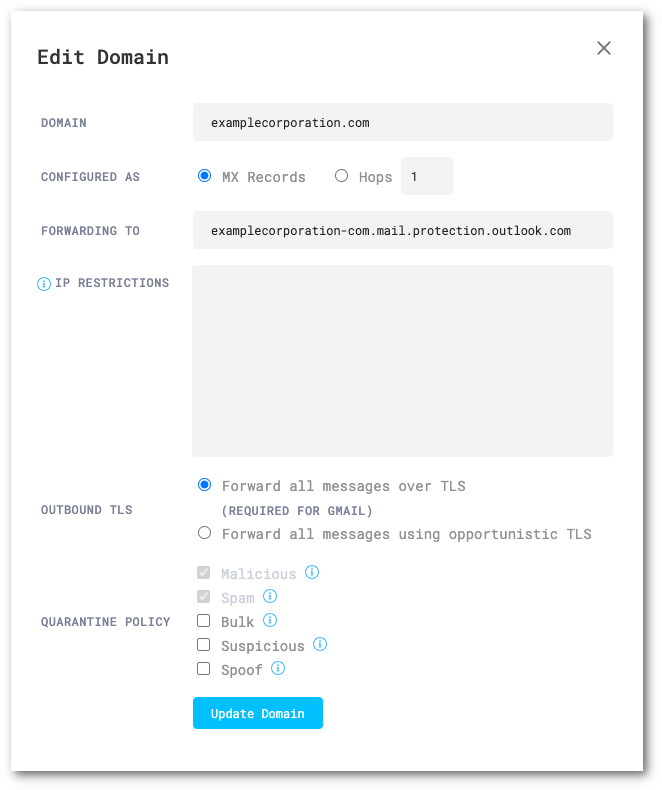Click info icon beside Spam
The width and height of the screenshot is (662, 790).
coord(270,596)
